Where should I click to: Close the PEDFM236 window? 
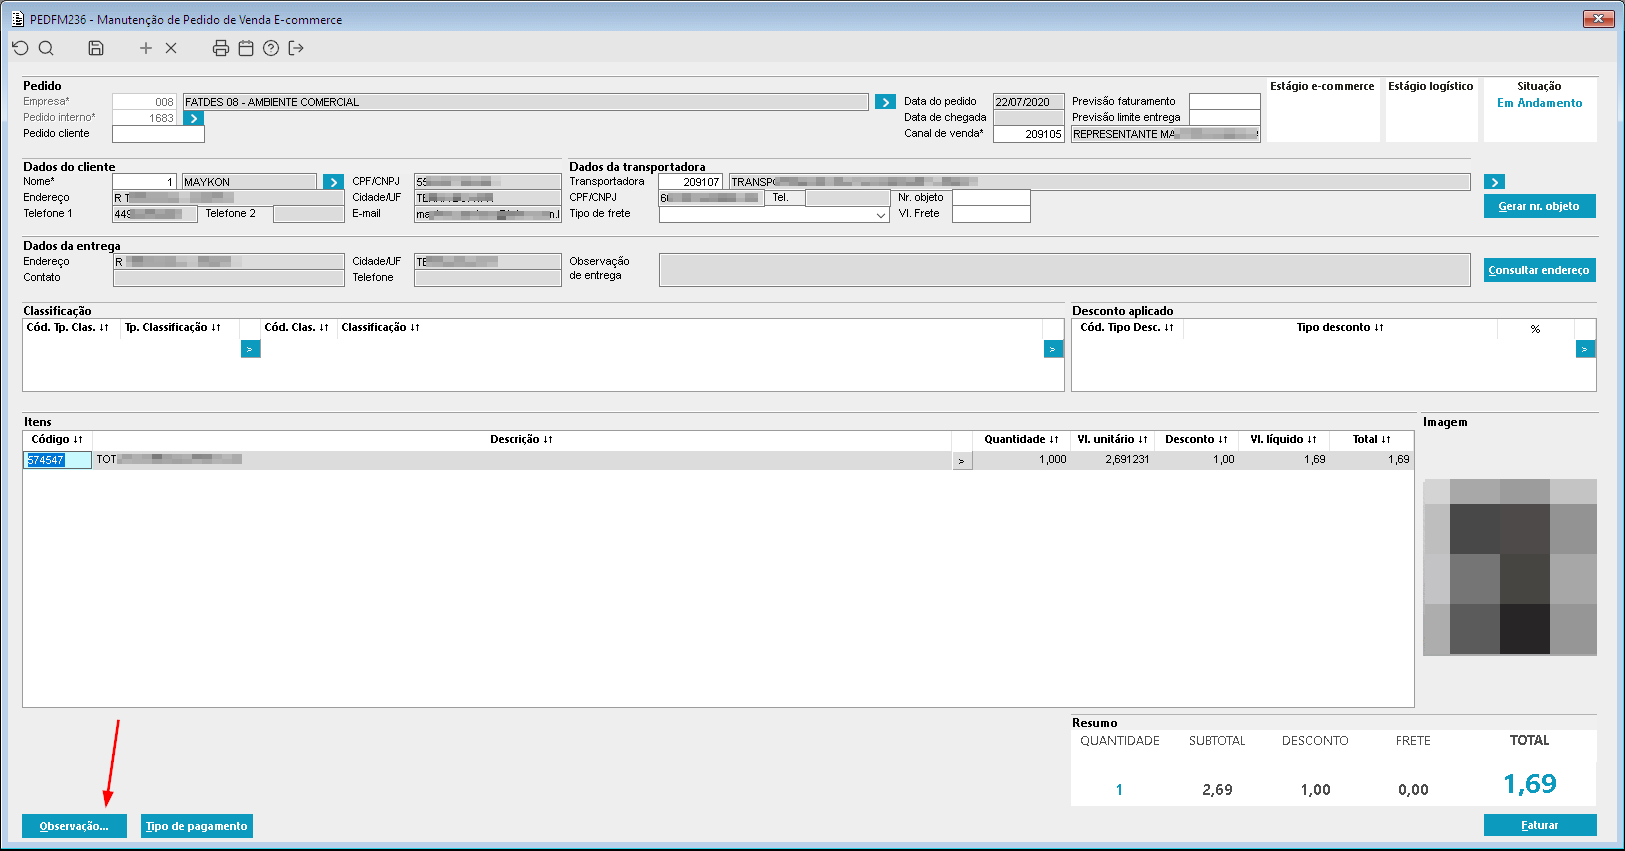tap(1599, 19)
